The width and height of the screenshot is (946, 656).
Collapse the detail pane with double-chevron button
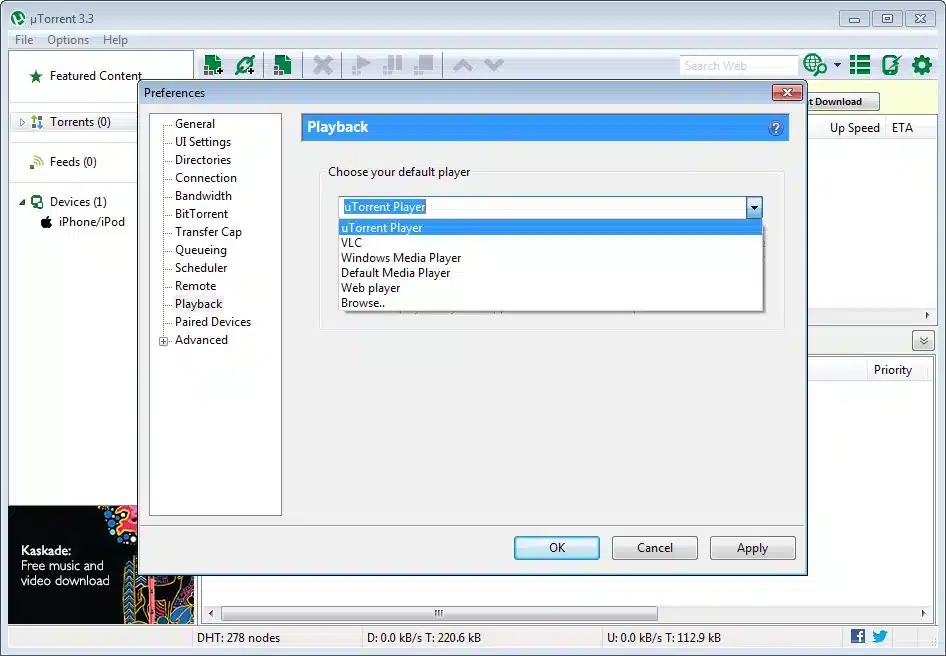923,340
